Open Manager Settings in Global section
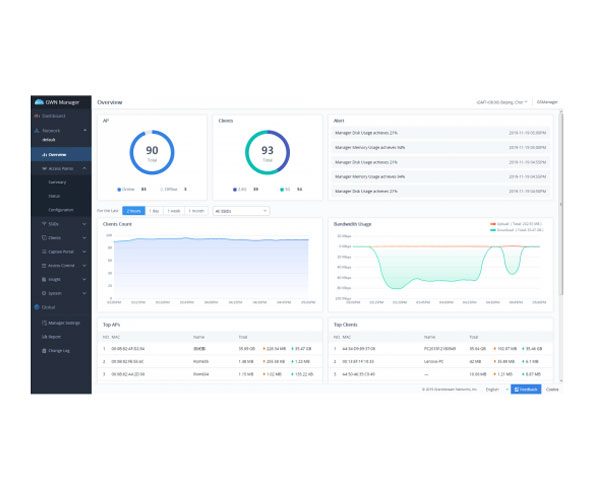This screenshot has width=600, height=492. coord(63,323)
